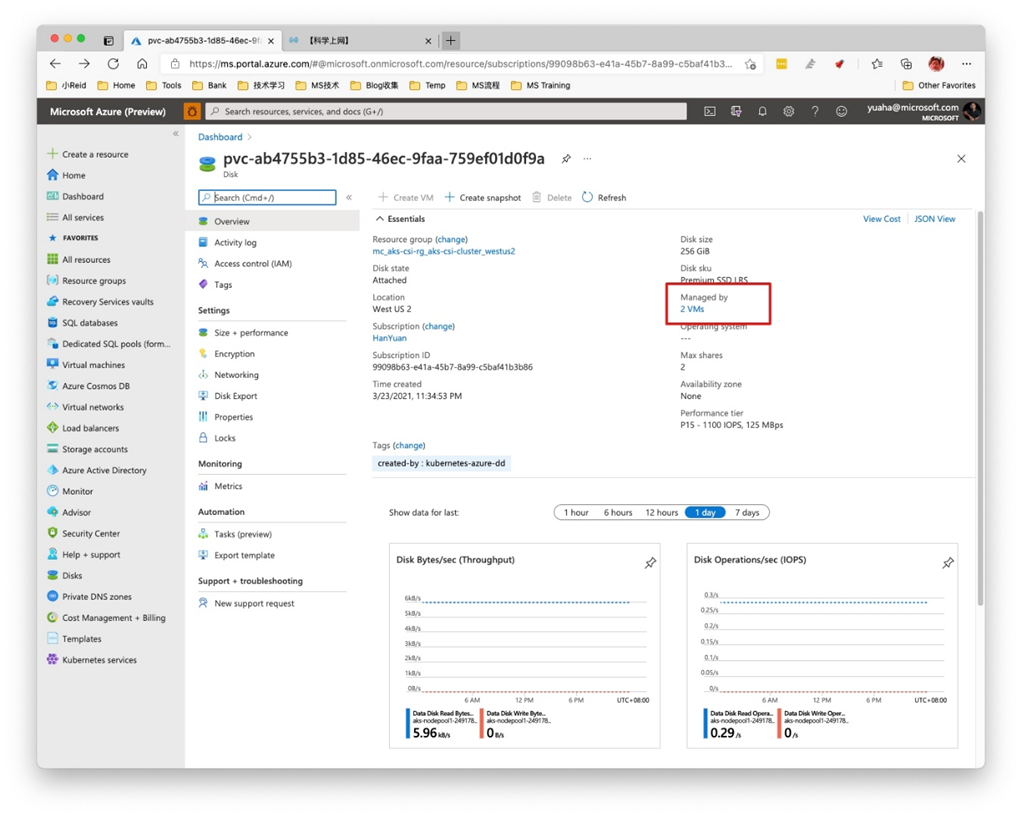
Task: Go to browser home icon
Action: click(x=142, y=64)
